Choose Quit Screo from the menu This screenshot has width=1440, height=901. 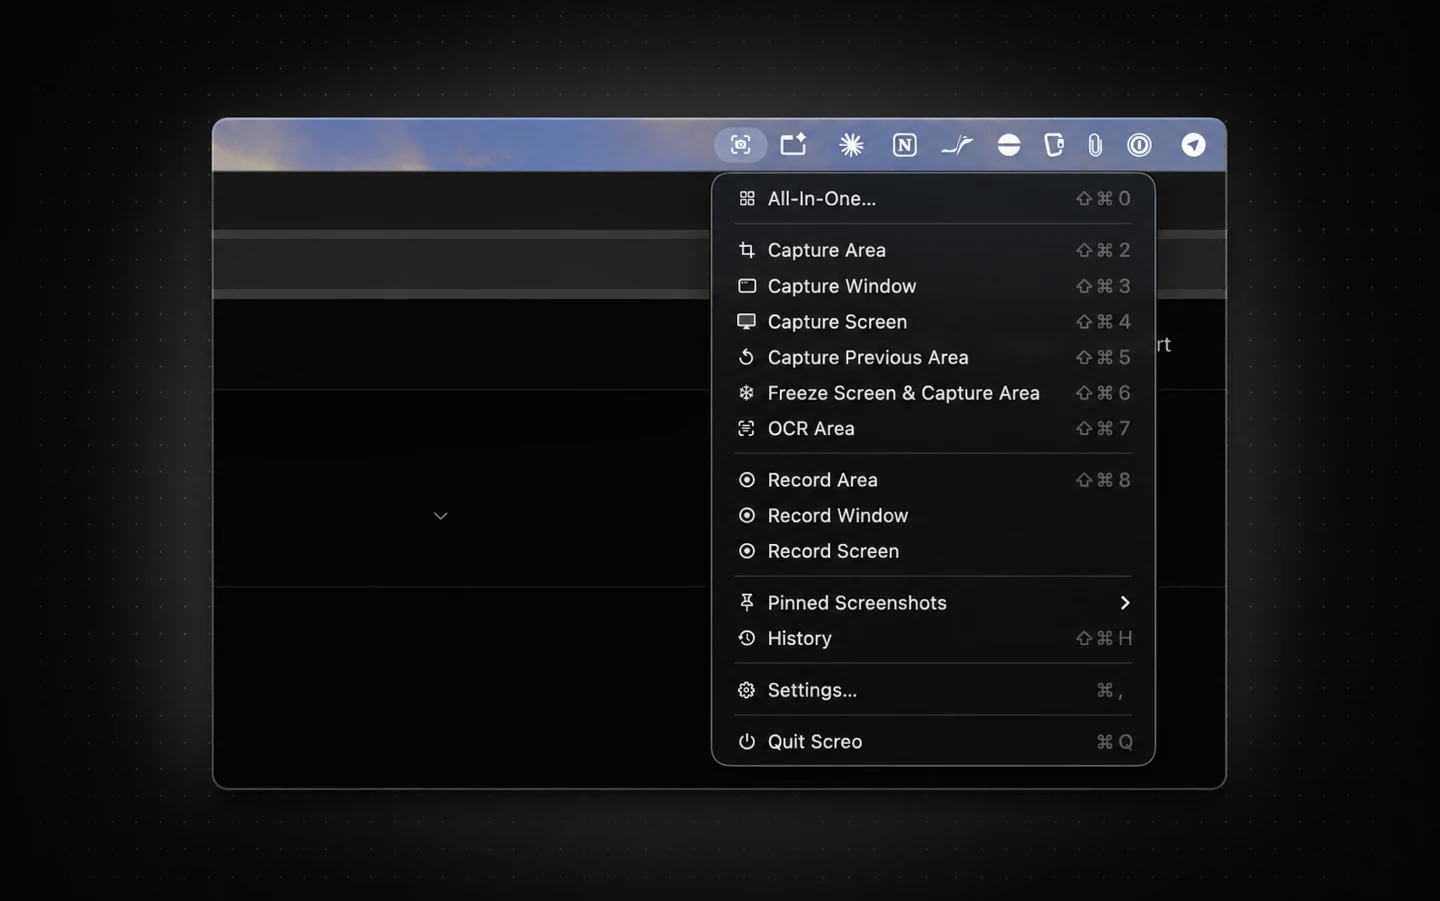(934, 742)
